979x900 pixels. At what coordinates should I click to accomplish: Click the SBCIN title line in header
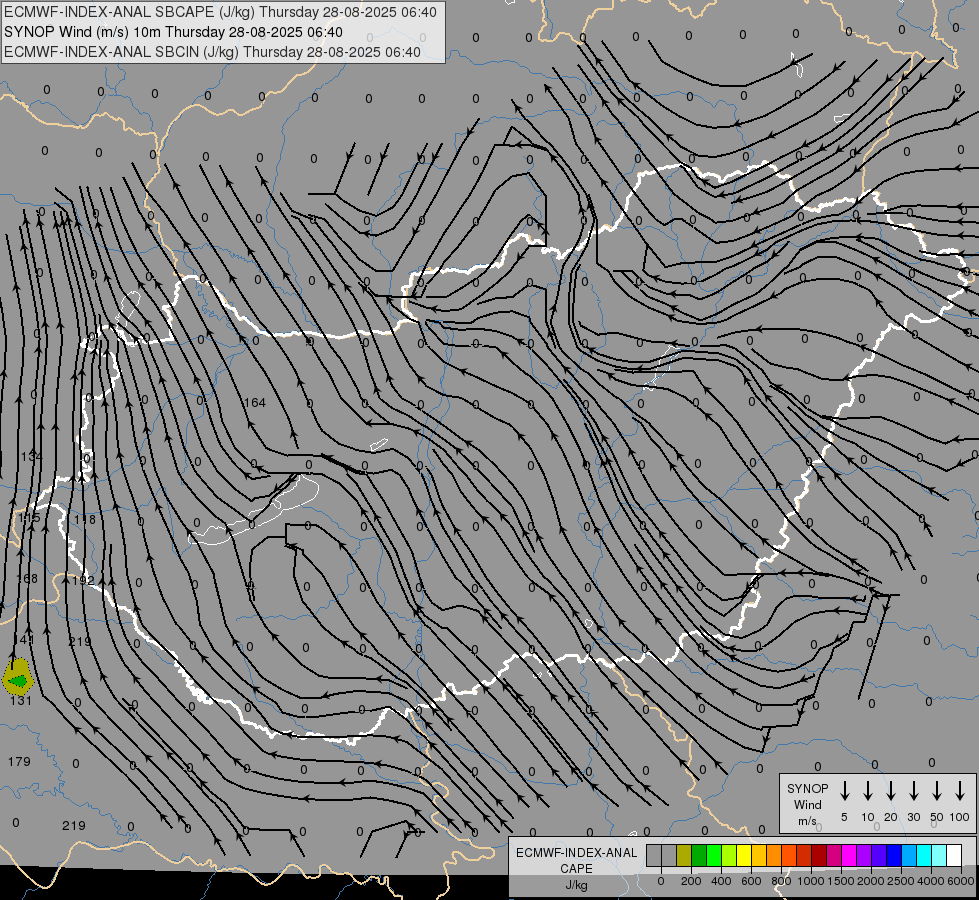(x=212, y=52)
